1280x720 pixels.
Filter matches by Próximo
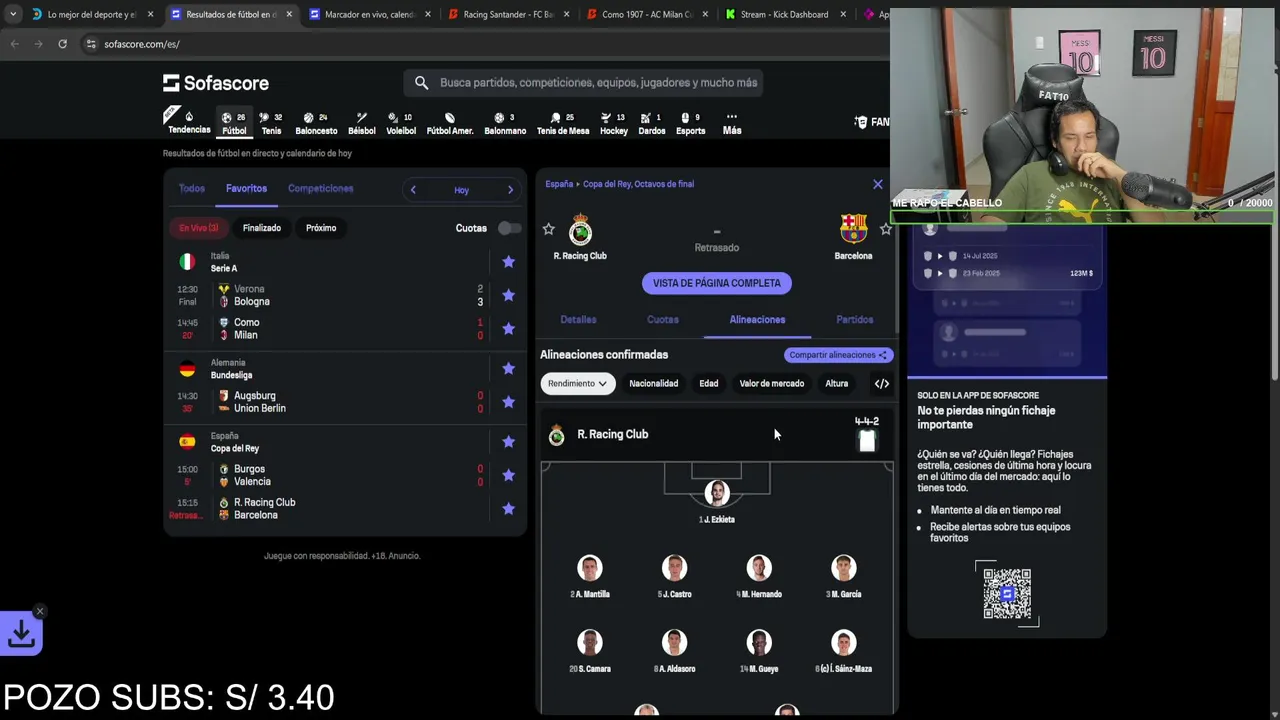click(x=321, y=228)
